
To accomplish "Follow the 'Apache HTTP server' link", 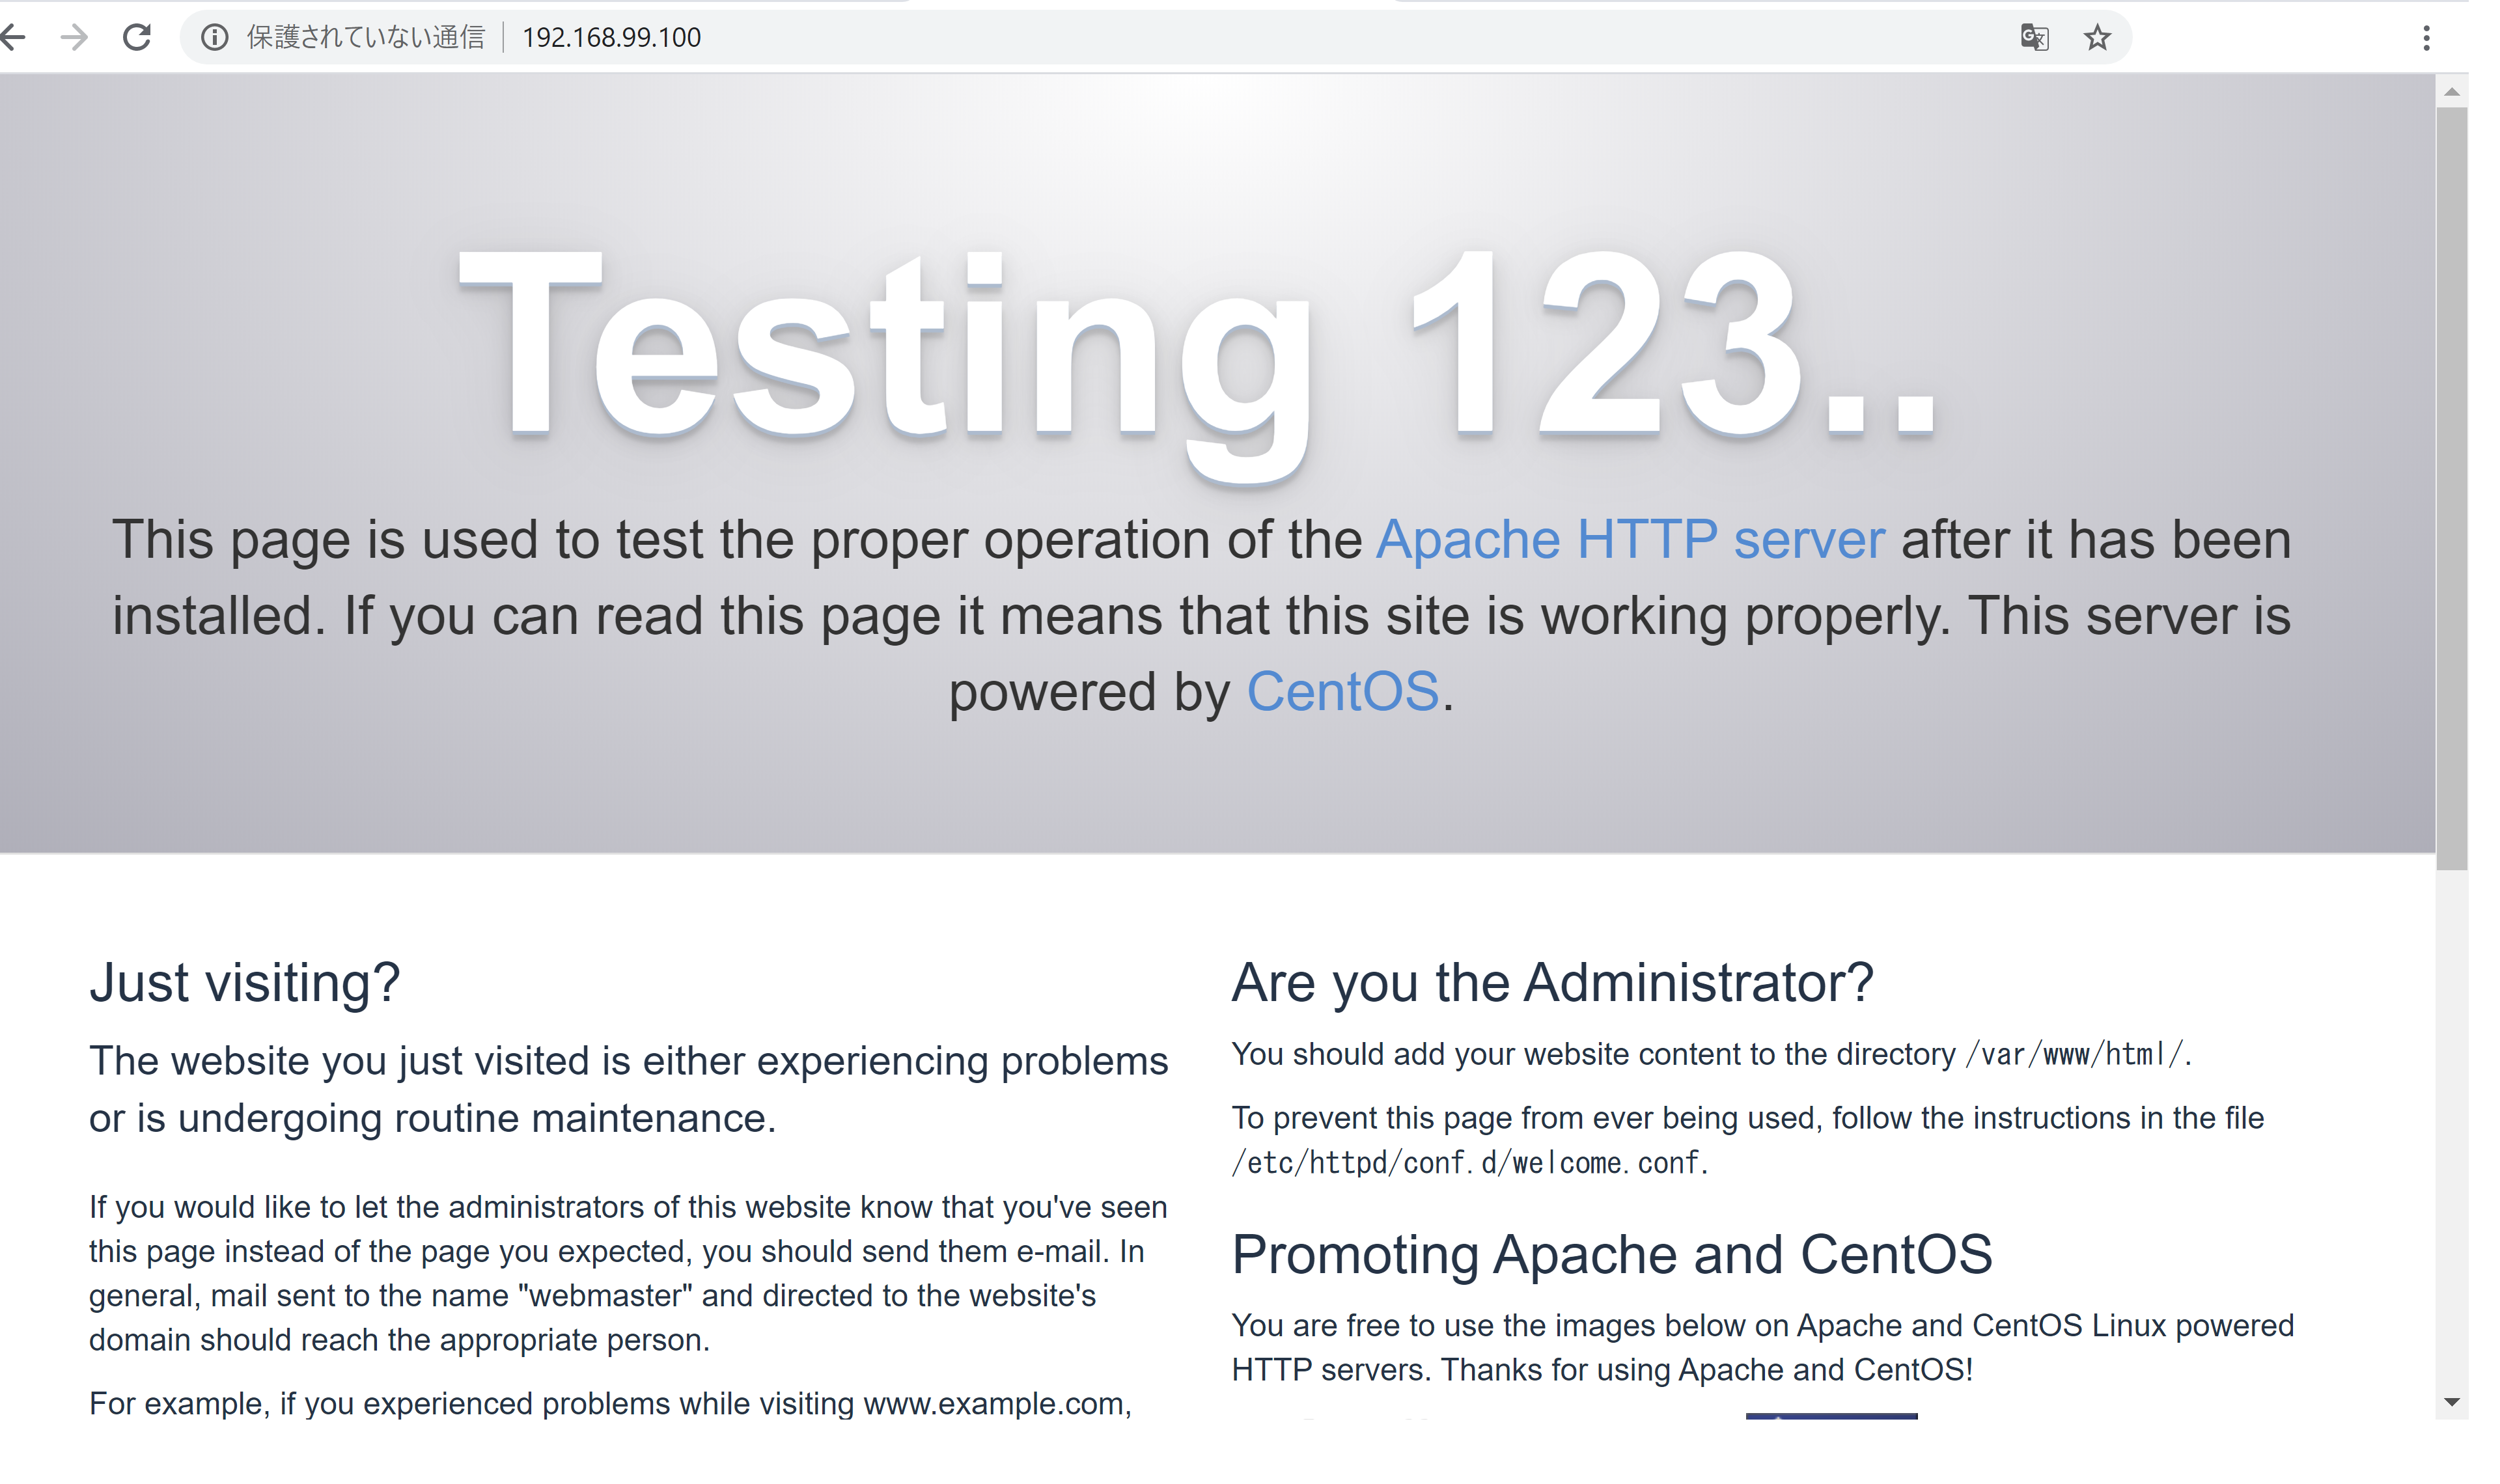I will [1629, 539].
